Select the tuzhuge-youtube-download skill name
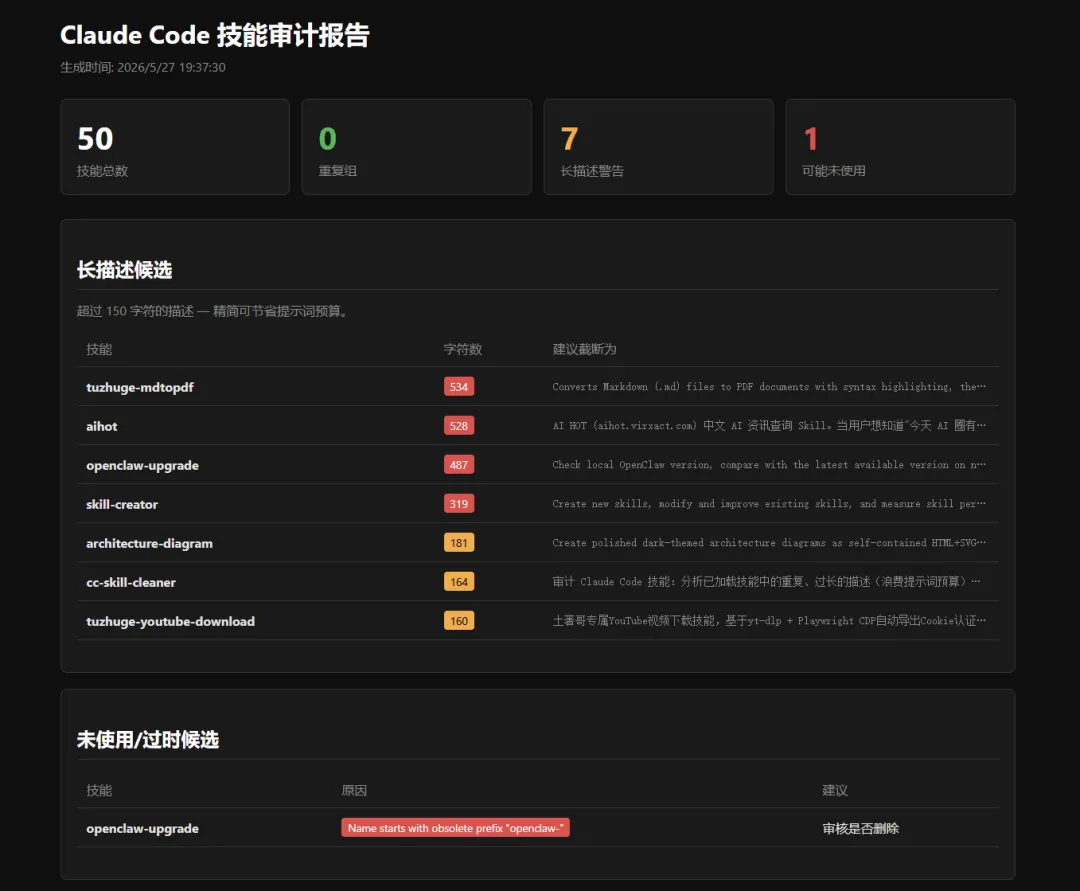This screenshot has width=1080, height=891. (170, 621)
